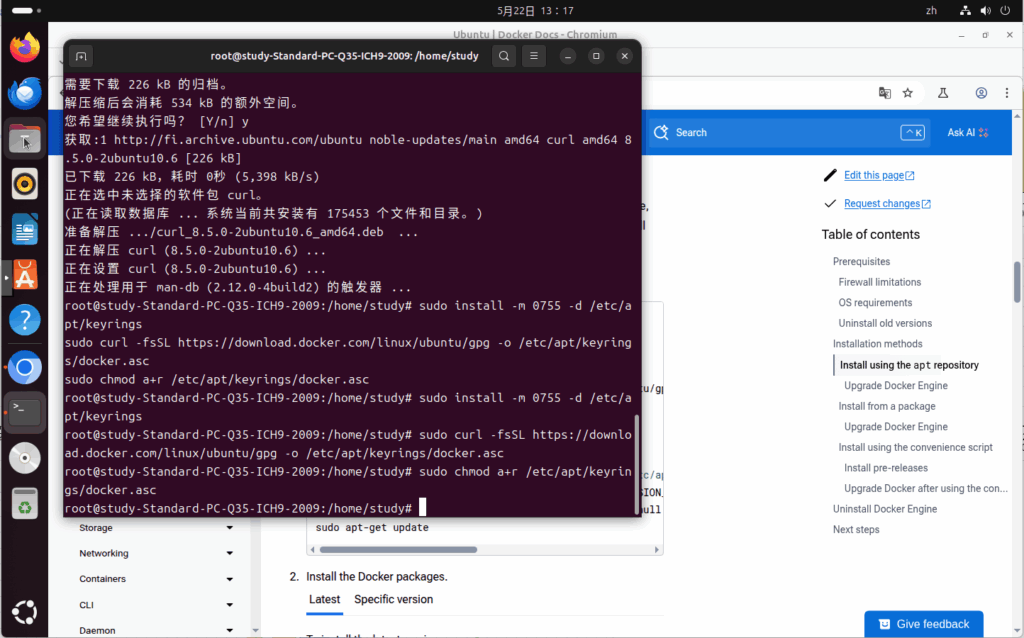
Task: Jump to Next steps section
Action: [856, 530]
